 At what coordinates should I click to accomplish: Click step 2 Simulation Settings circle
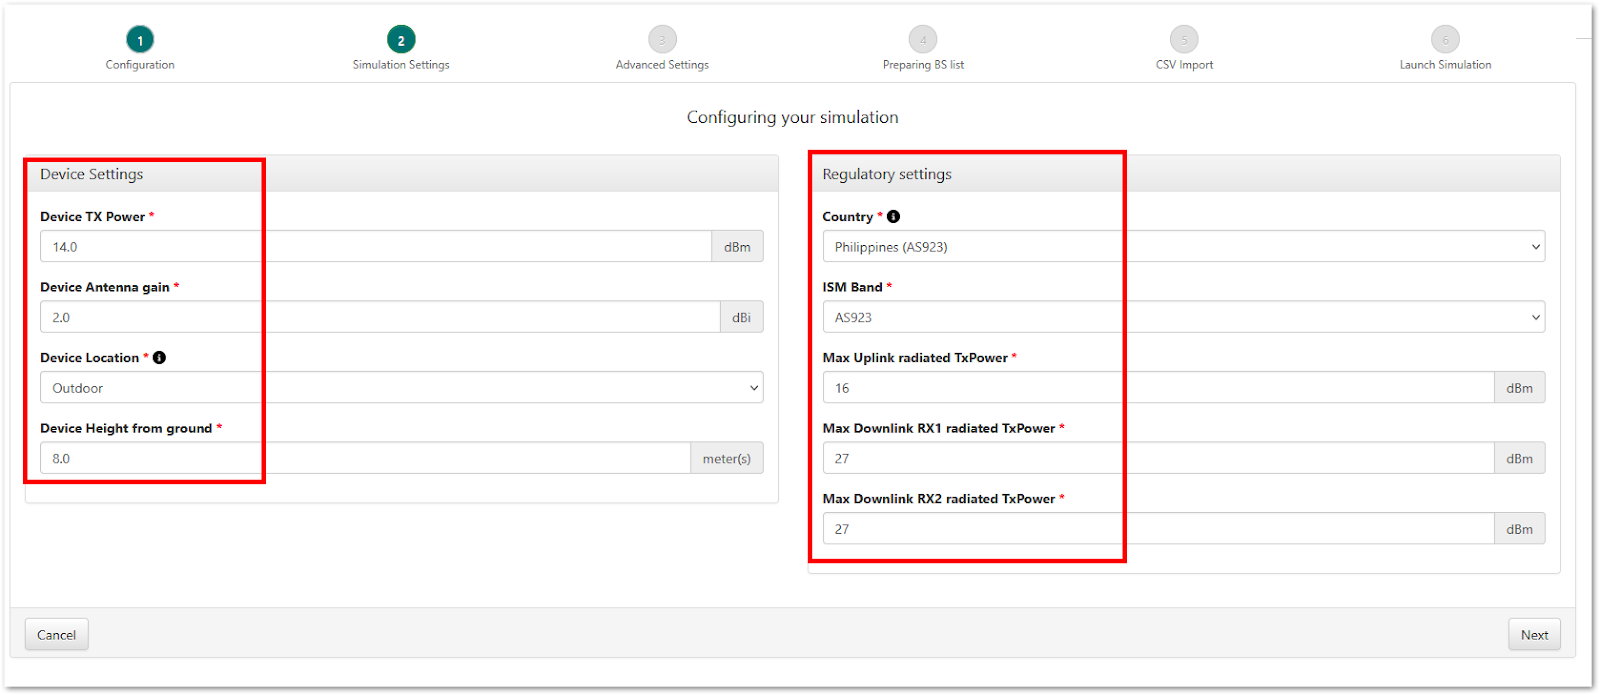pos(401,40)
